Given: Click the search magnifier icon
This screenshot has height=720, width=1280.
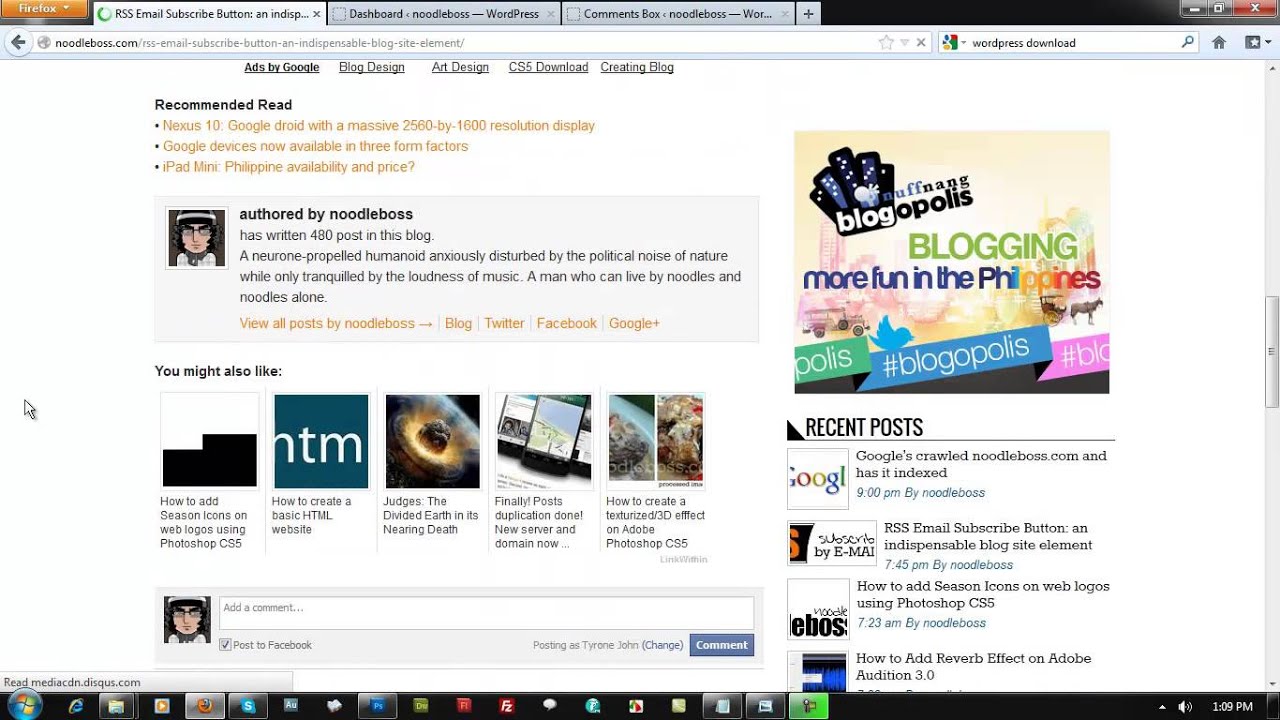Looking at the screenshot, I should point(1187,42).
